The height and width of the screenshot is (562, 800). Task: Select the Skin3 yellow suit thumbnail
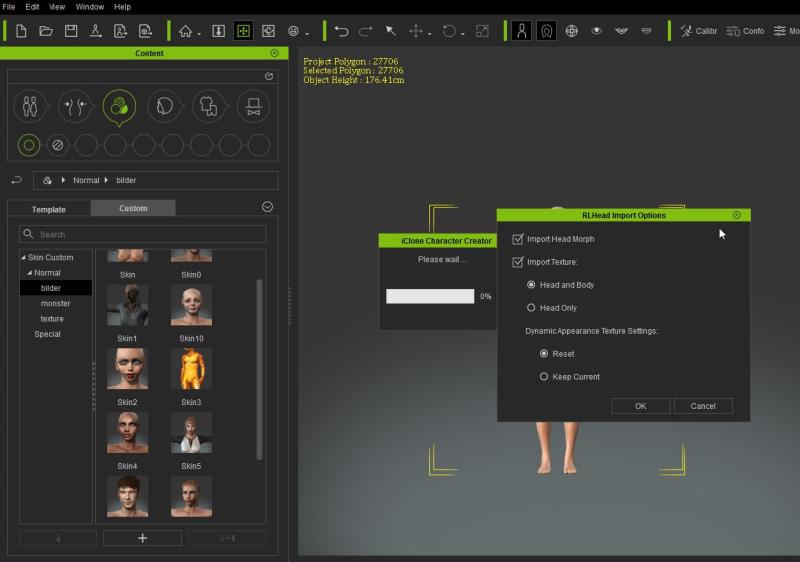[x=191, y=369]
